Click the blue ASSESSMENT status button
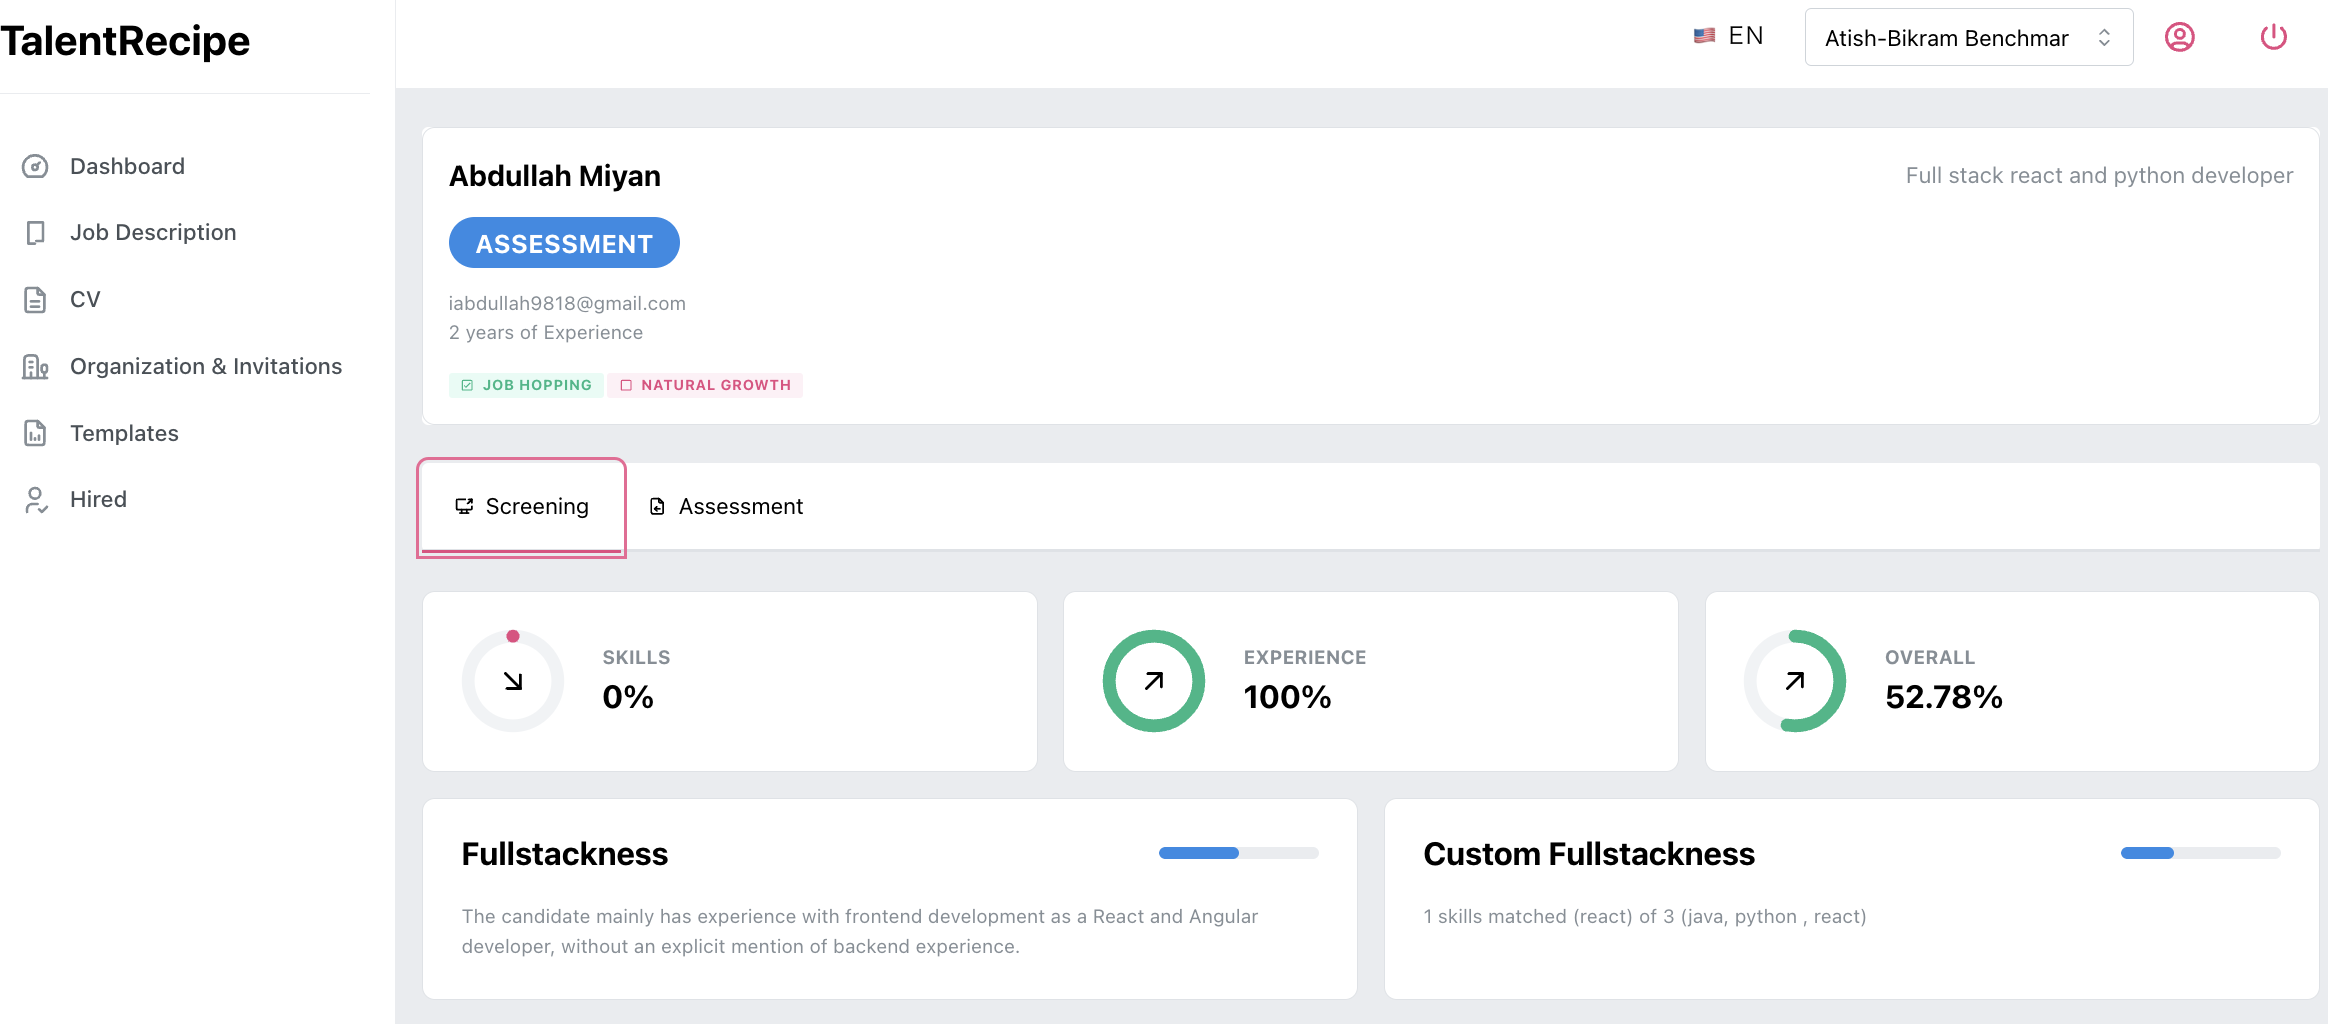The width and height of the screenshot is (2328, 1024). pos(564,243)
